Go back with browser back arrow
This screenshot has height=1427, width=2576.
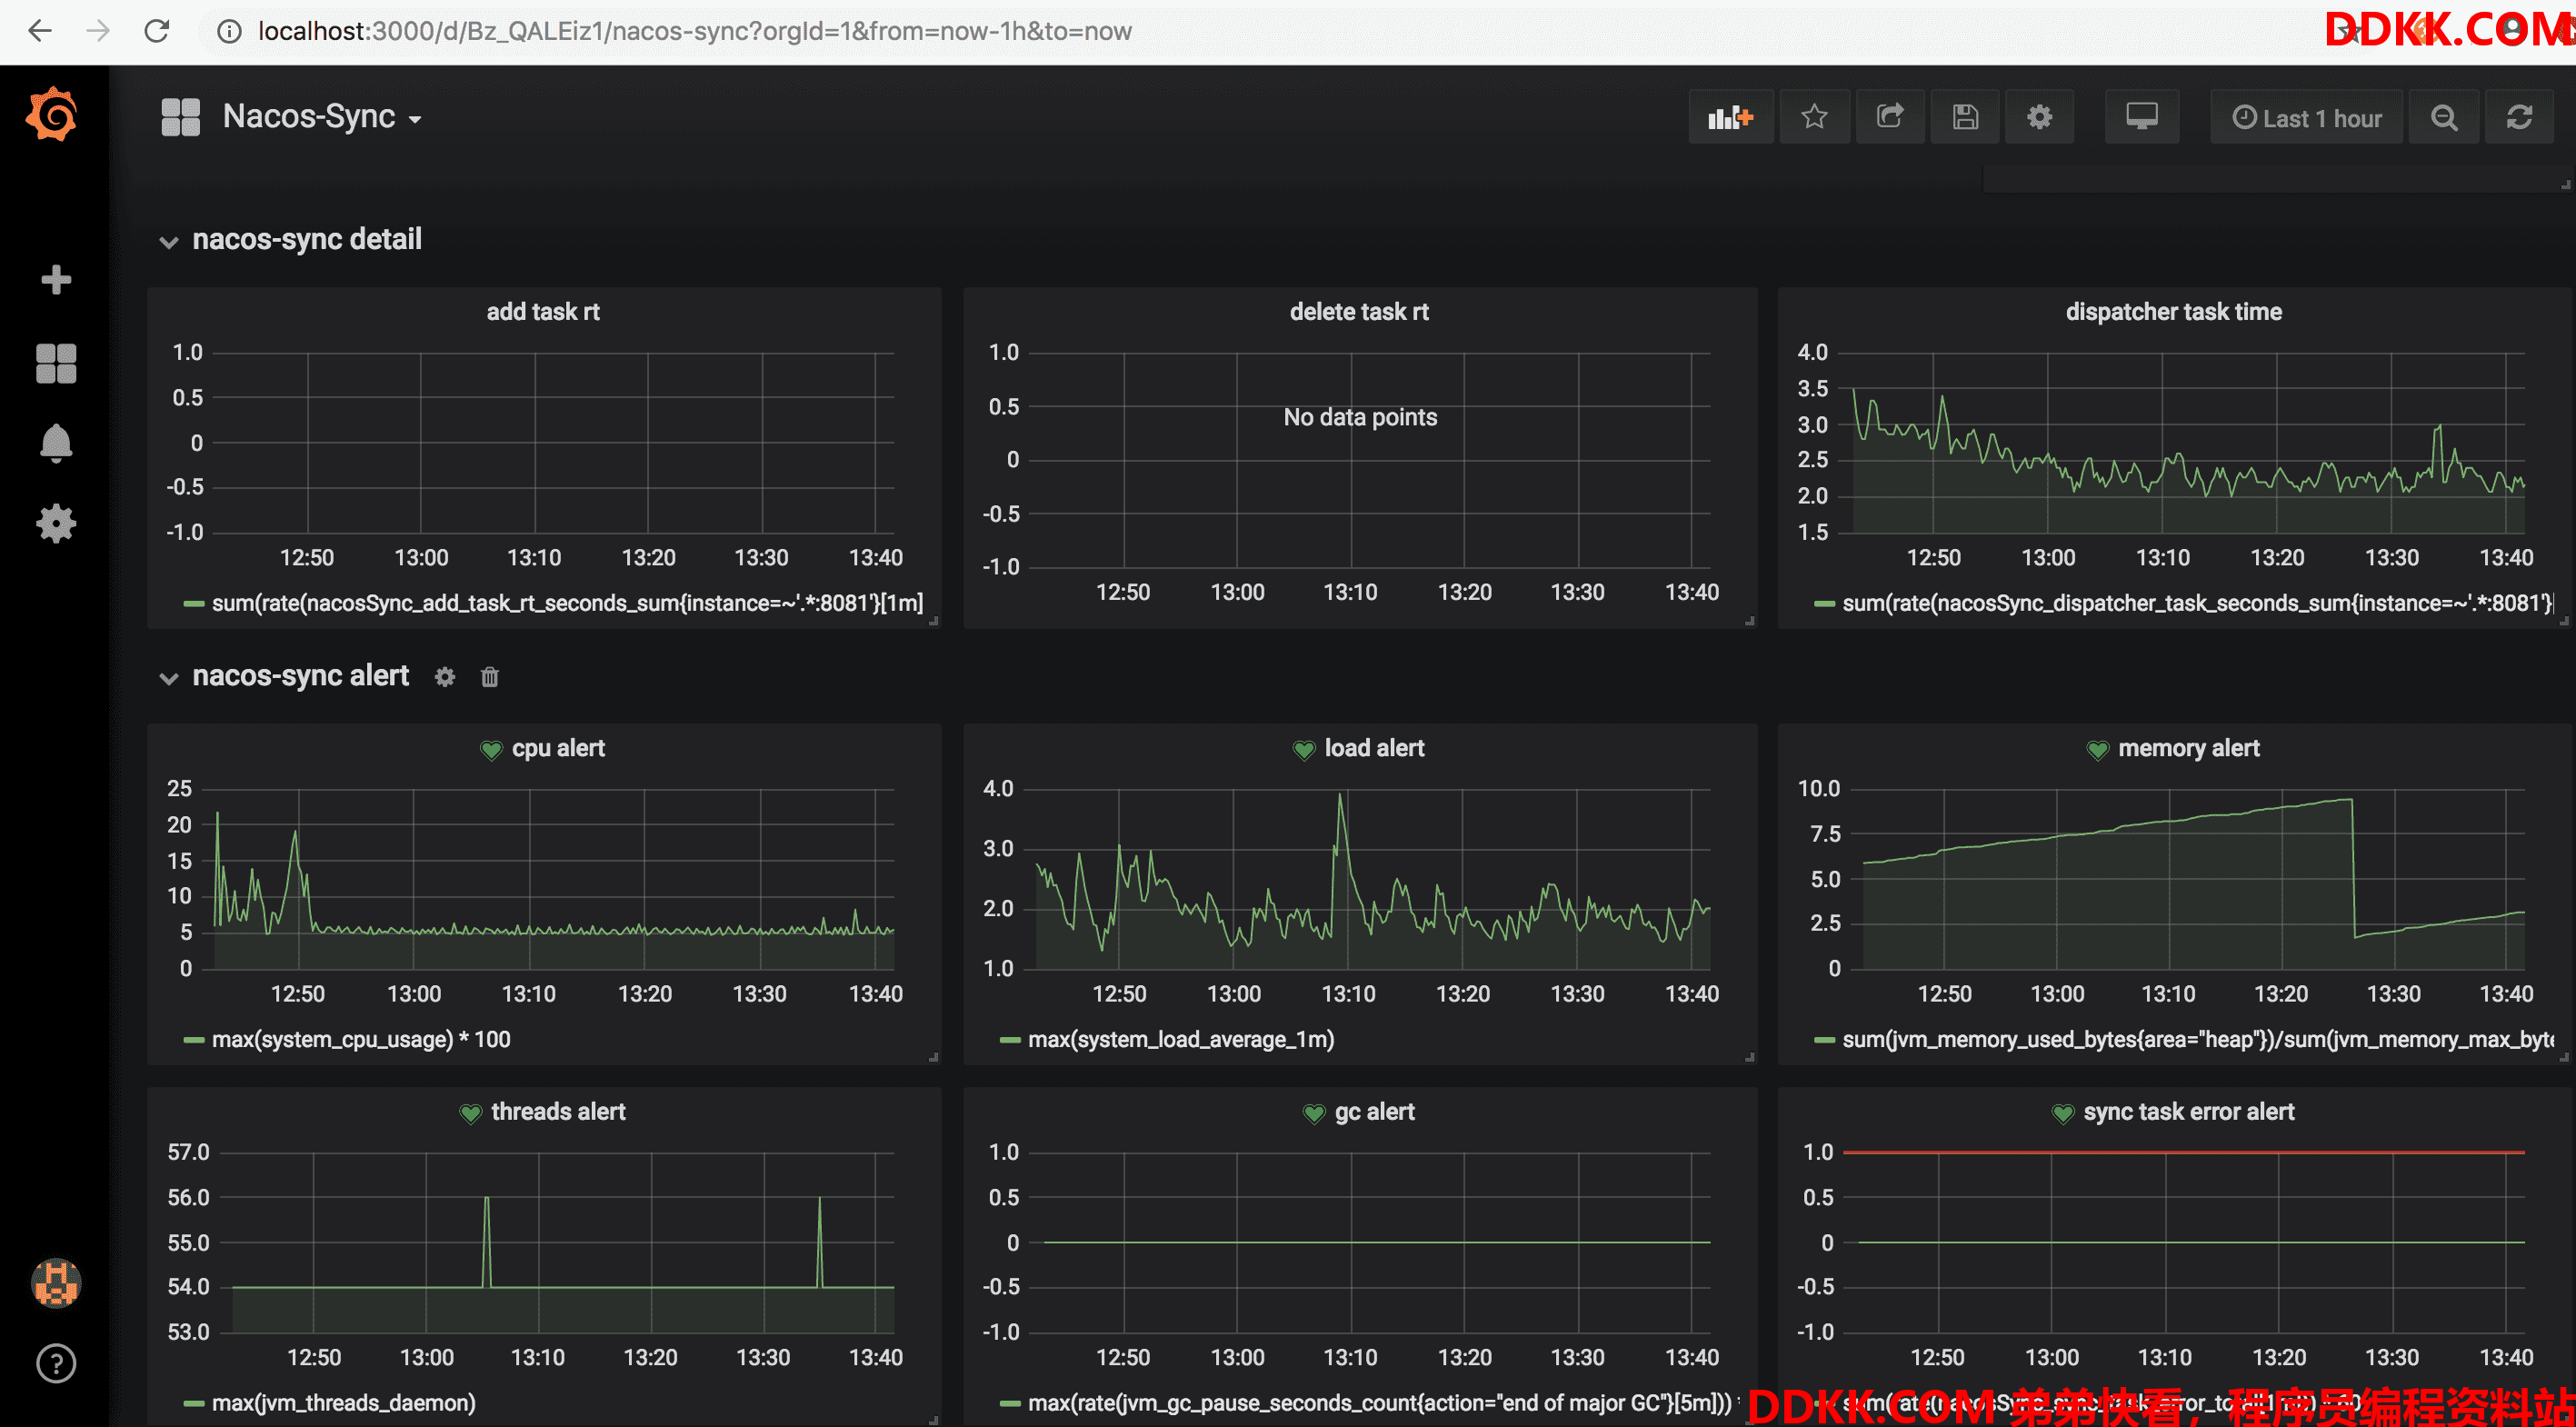tap(40, 31)
